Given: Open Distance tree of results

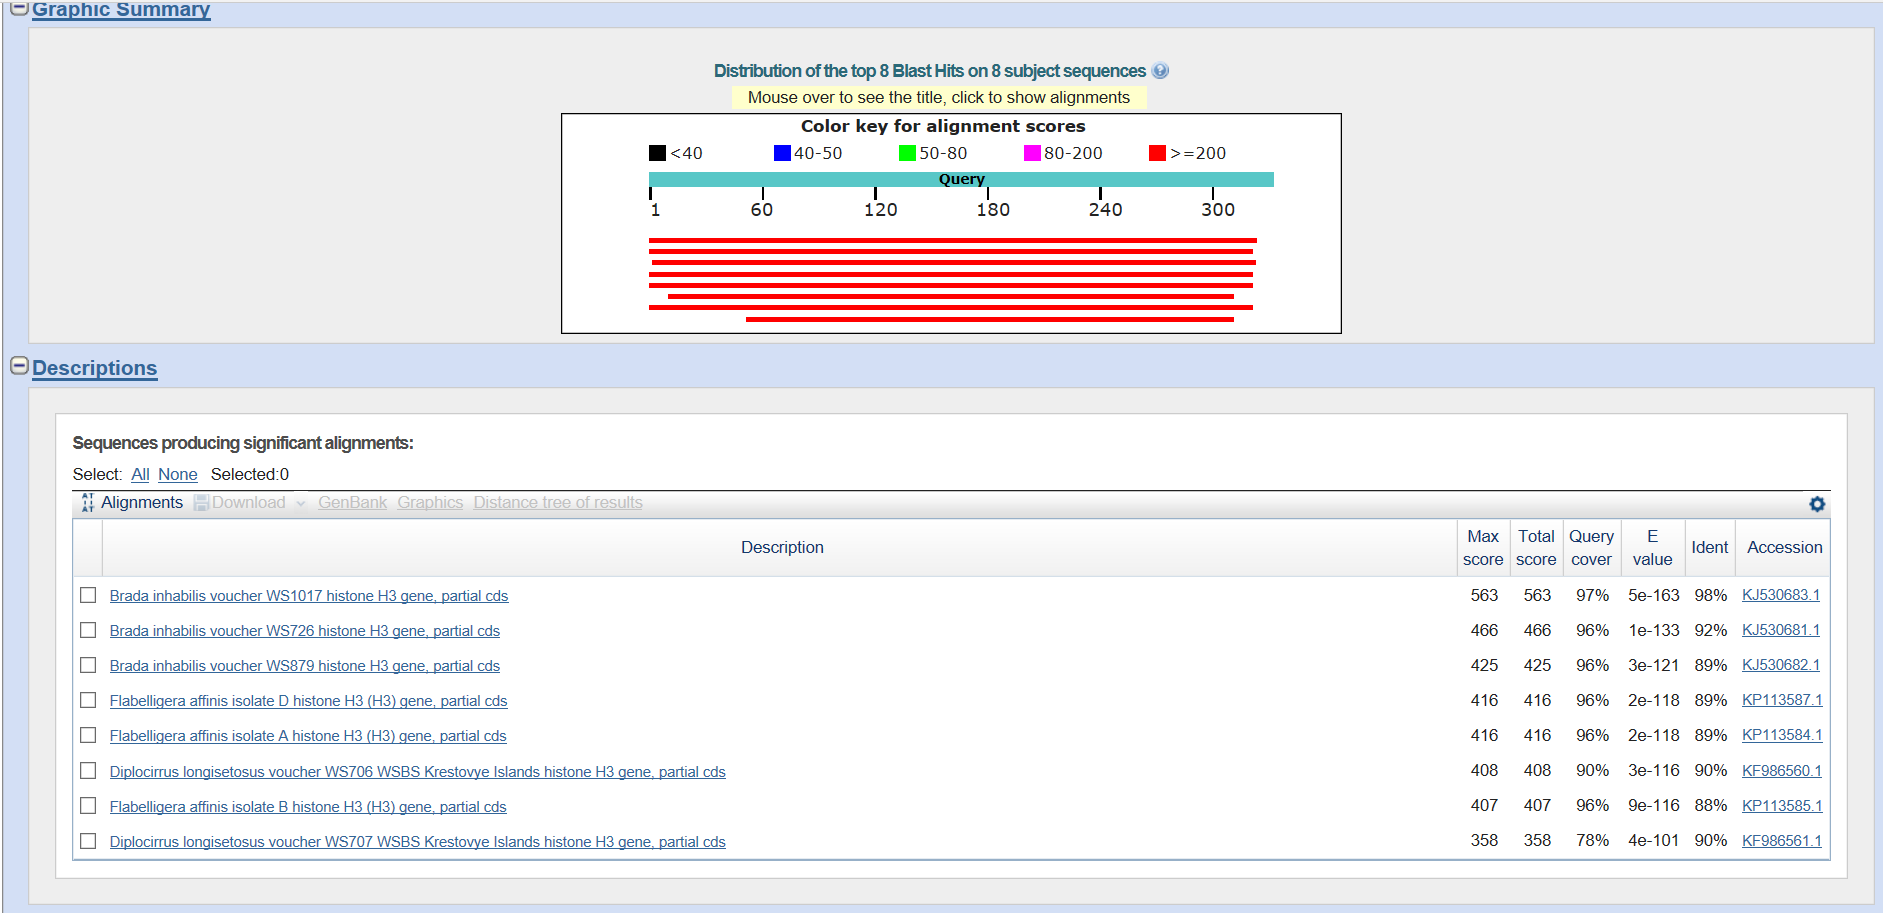Looking at the screenshot, I should click(558, 503).
